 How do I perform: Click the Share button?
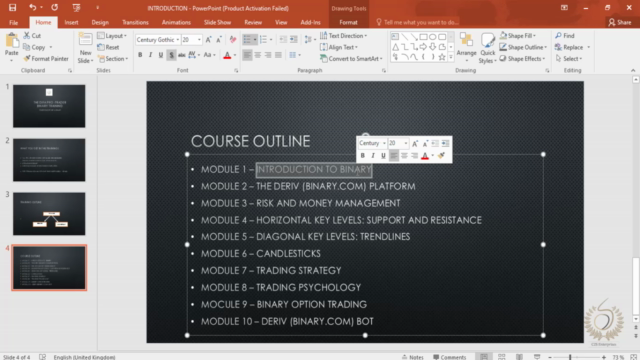(x=620, y=22)
